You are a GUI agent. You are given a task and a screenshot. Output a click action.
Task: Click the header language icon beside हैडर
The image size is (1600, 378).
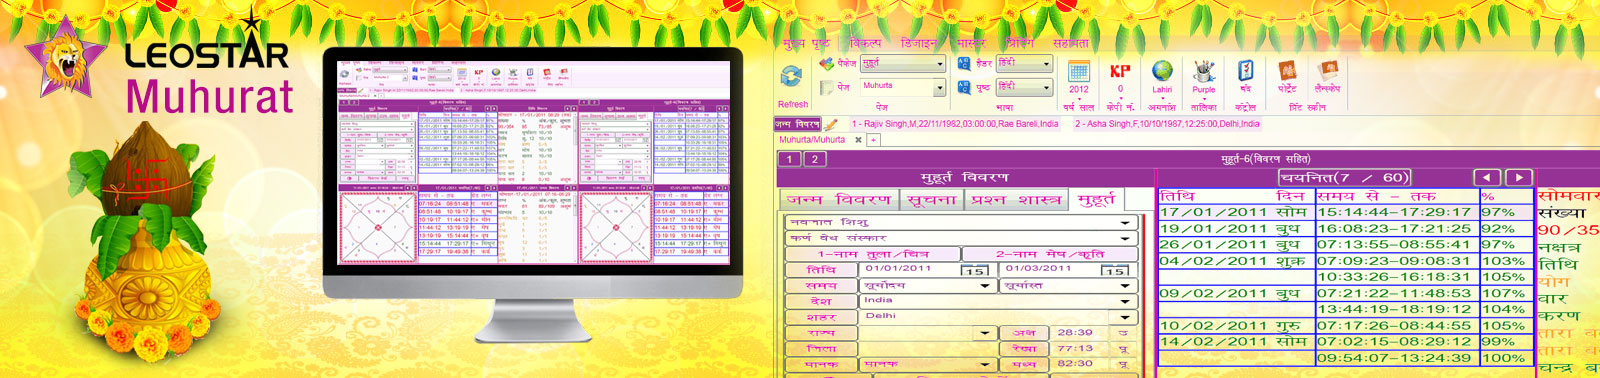pos(964,63)
